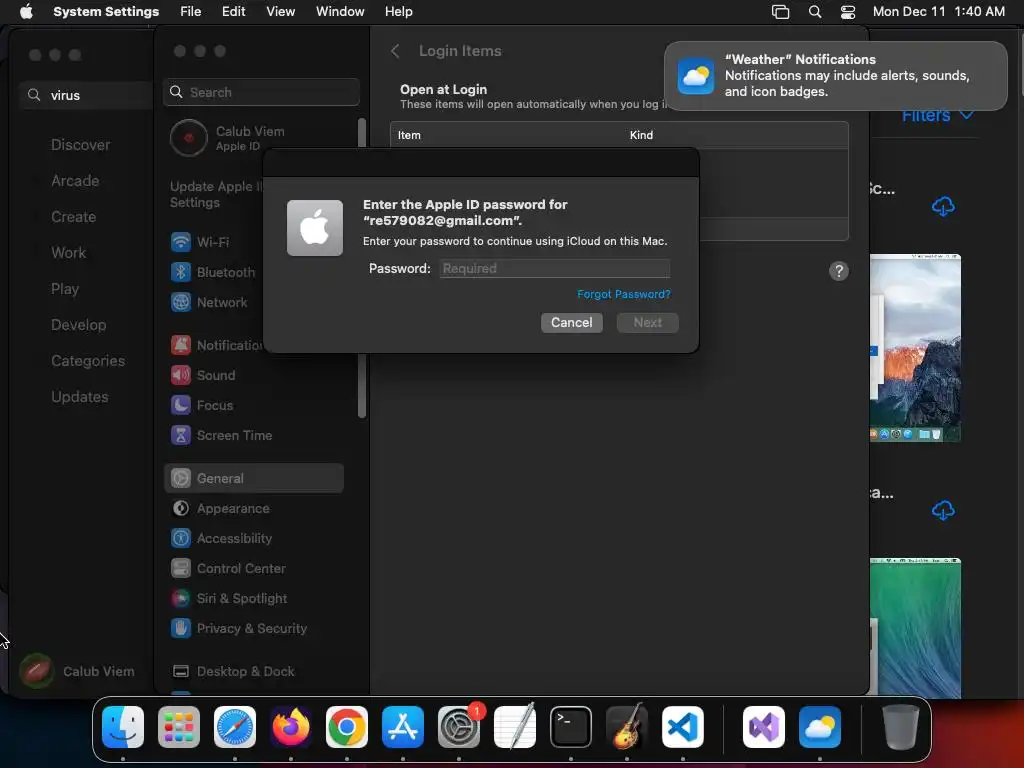1024x768 pixels.
Task: Open the App Store Dock icon
Action: coord(403,727)
